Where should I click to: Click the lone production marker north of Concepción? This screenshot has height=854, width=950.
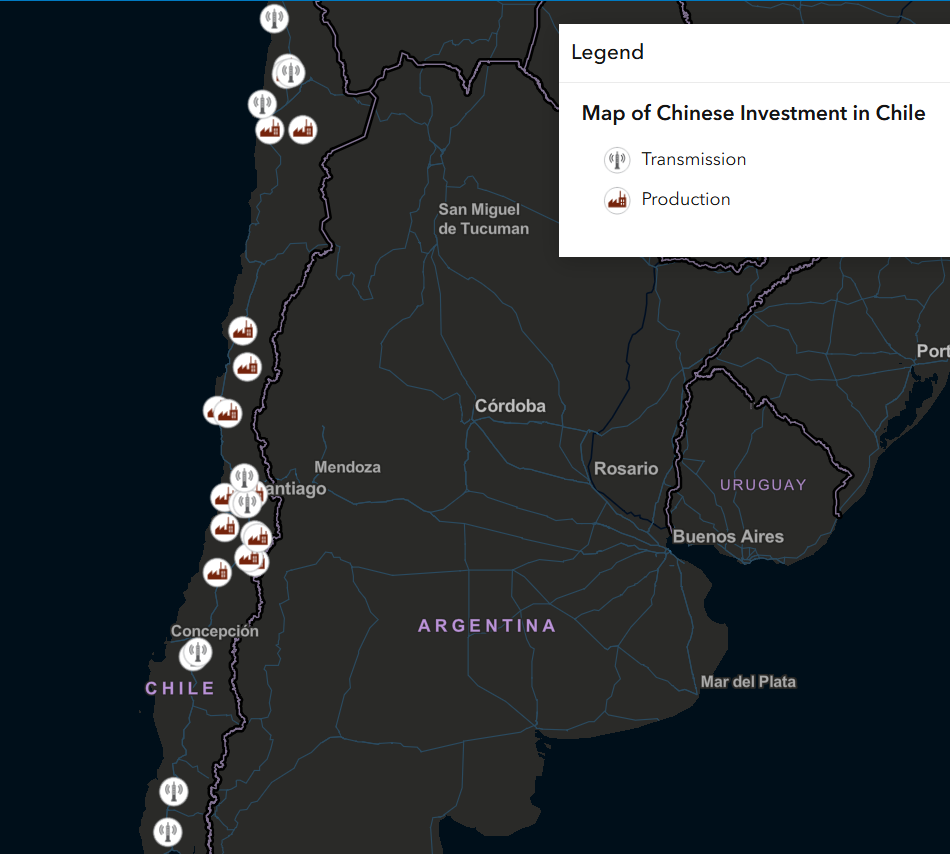tap(217, 572)
